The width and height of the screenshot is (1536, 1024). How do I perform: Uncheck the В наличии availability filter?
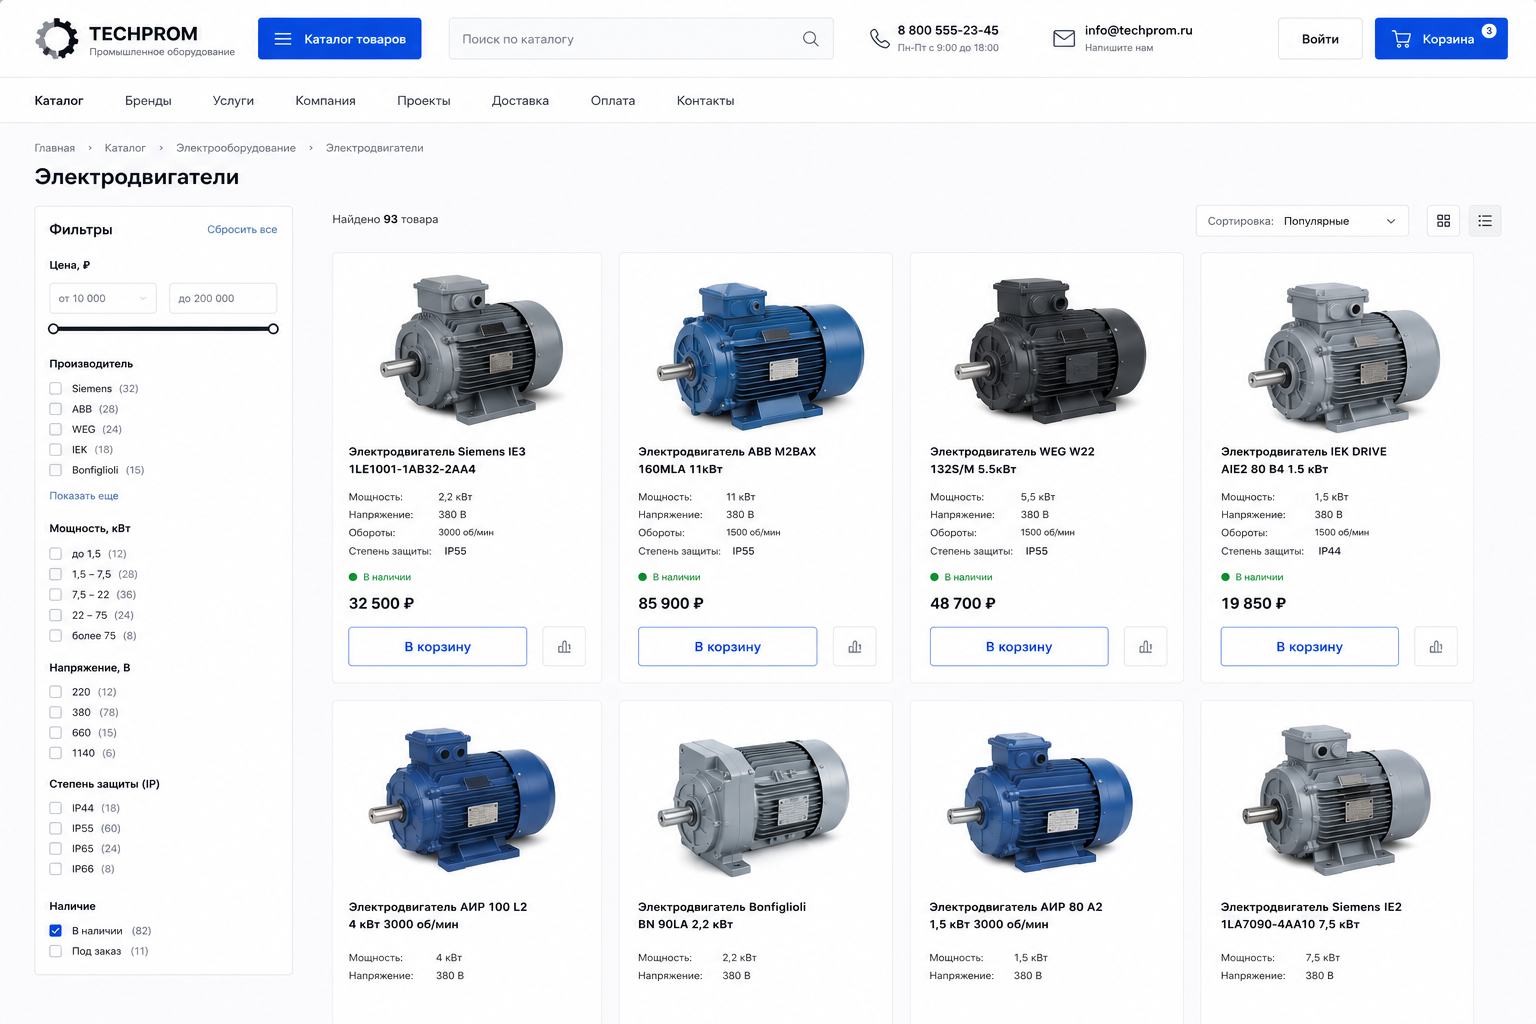click(56, 931)
